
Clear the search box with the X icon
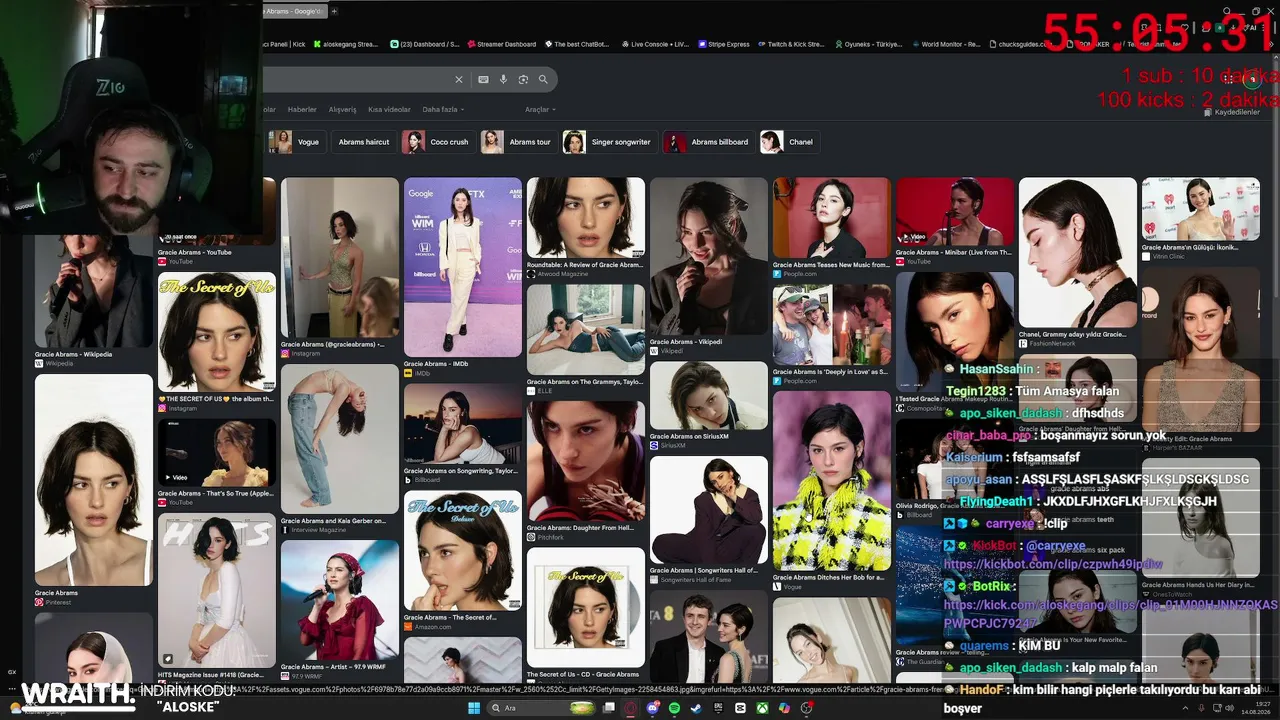459,80
